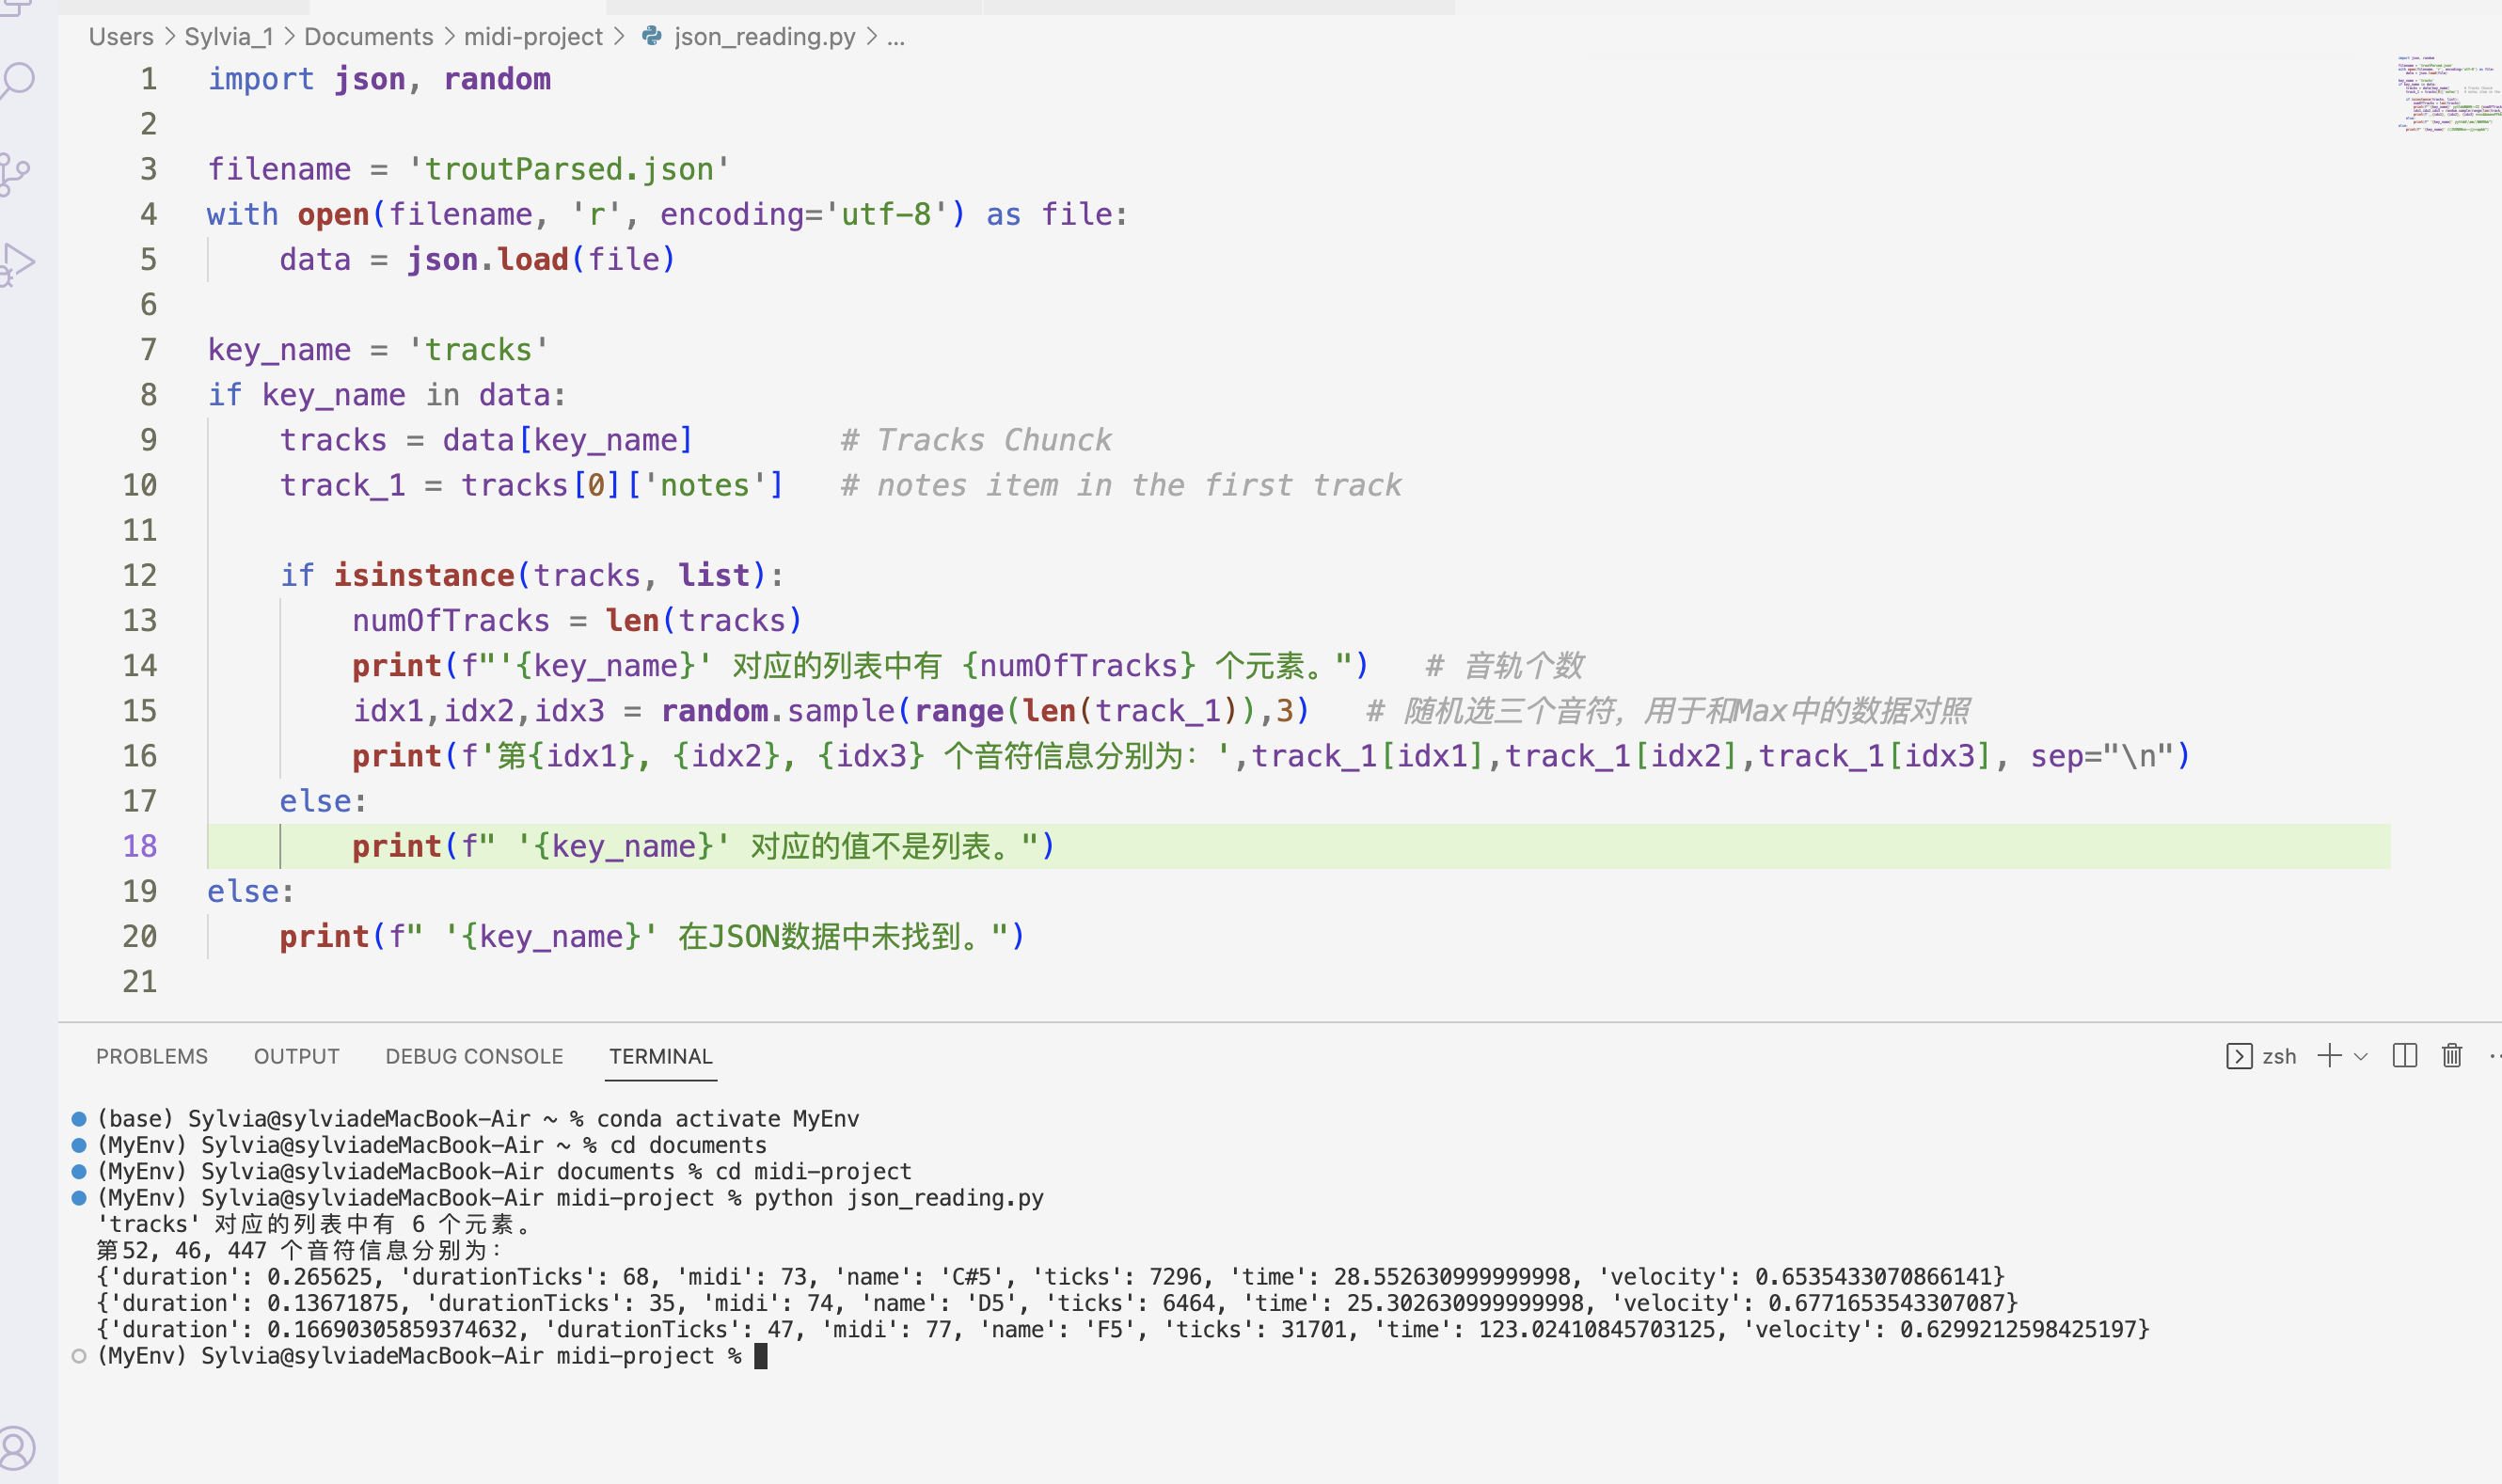Open the Source Control view
This screenshot has width=2502, height=1484.
pyautogui.click(x=16, y=174)
